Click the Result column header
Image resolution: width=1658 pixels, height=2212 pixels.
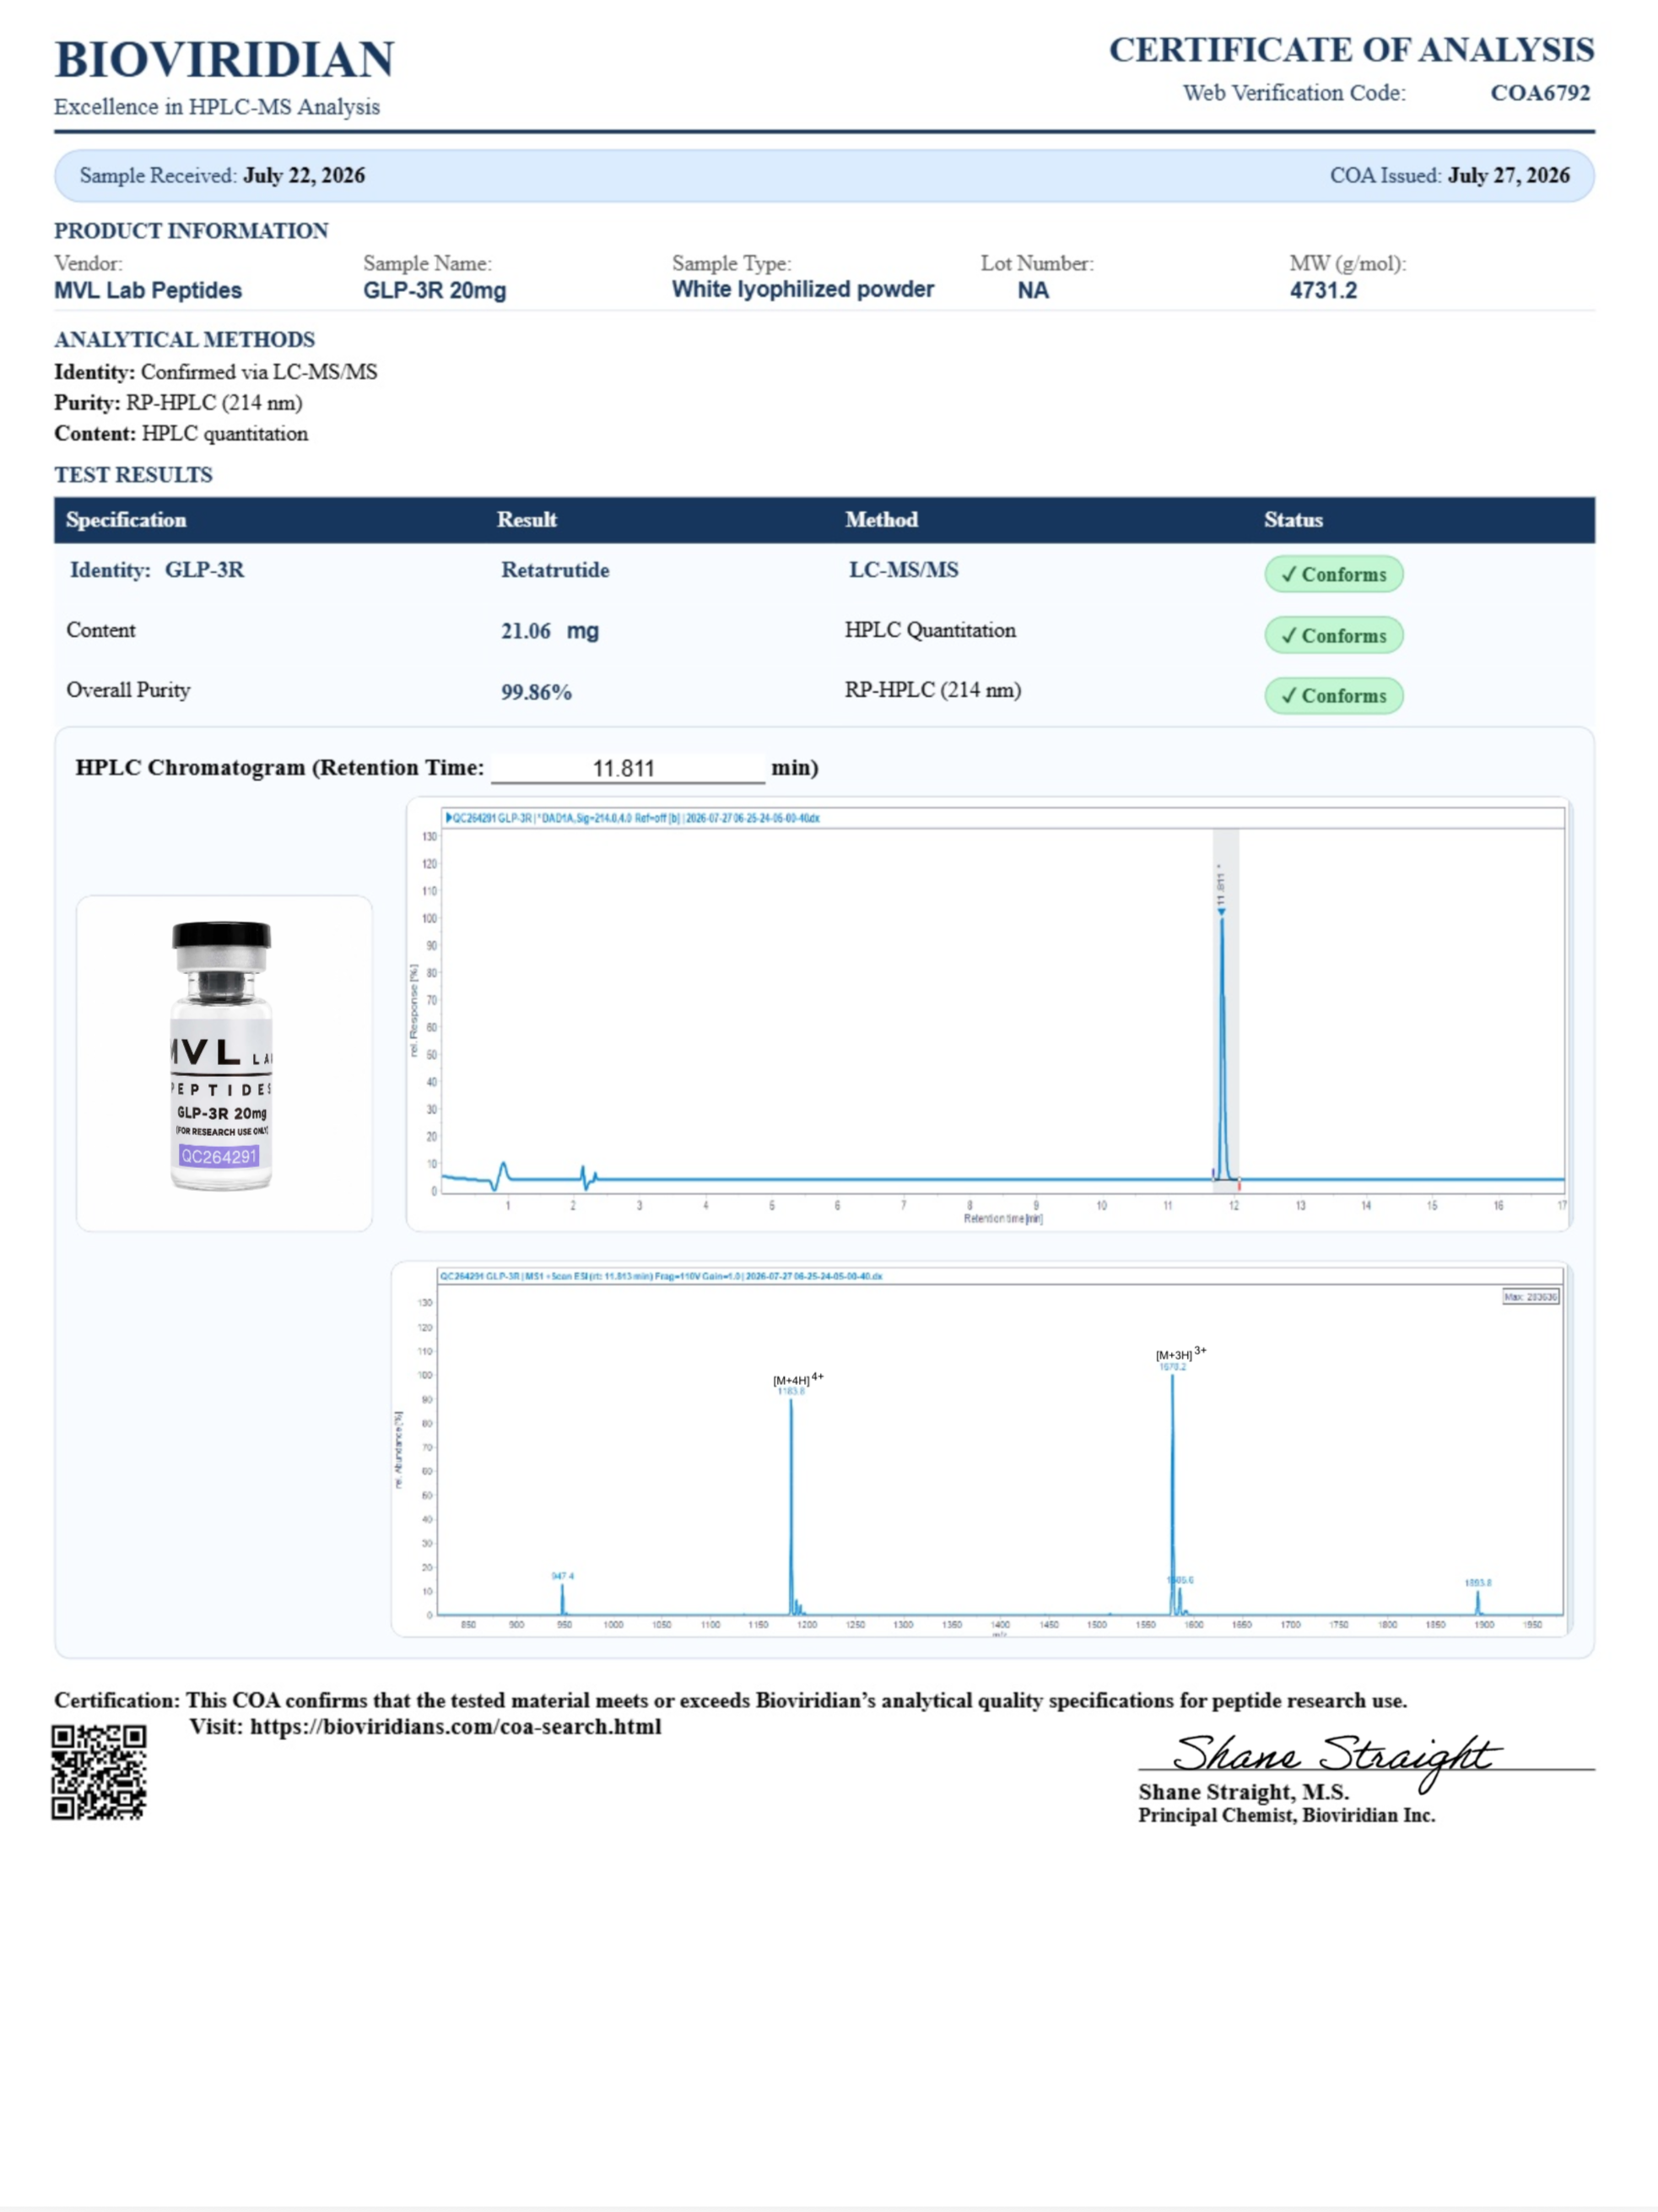527,520
